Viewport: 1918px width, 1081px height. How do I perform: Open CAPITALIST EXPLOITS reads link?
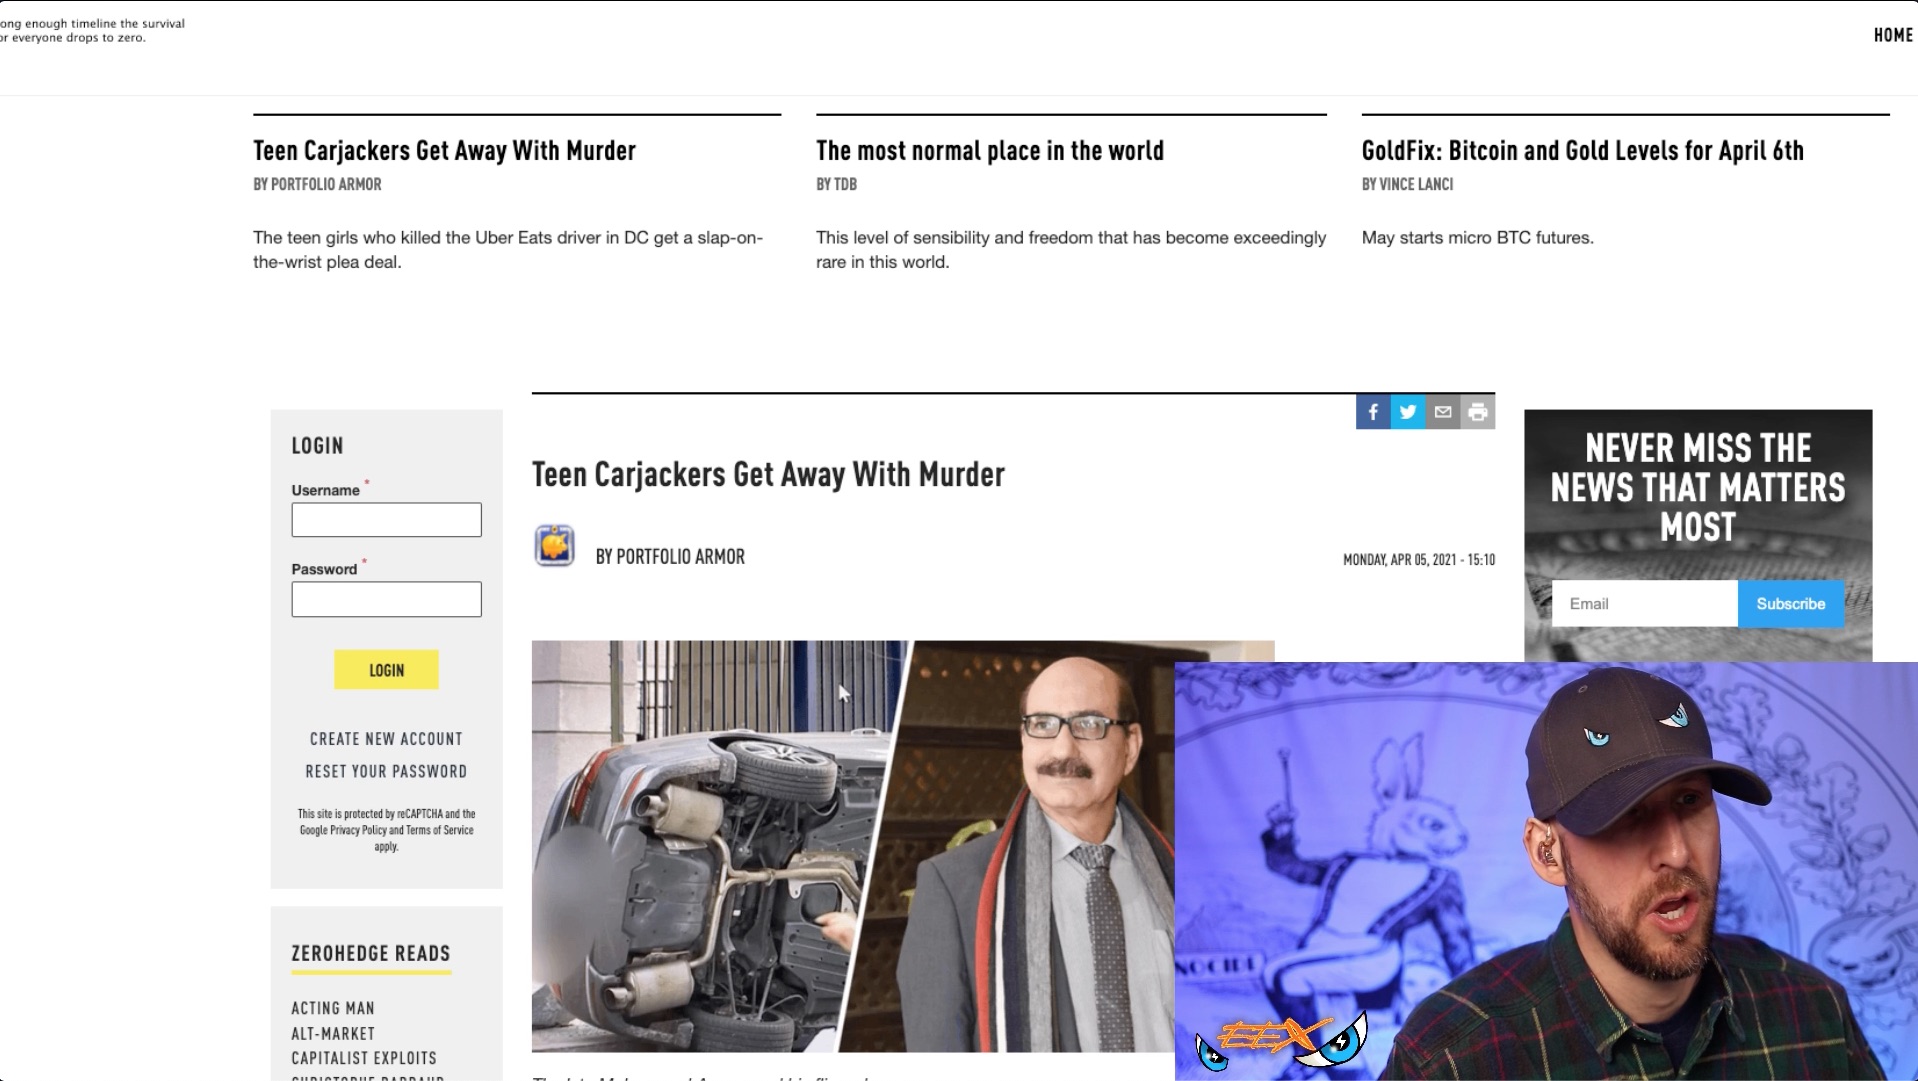(364, 1058)
